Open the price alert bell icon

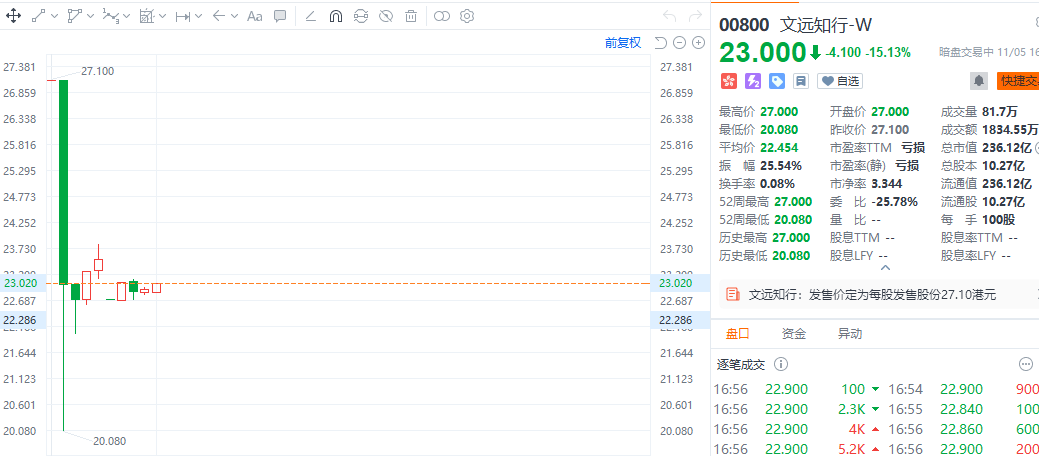[x=979, y=81]
